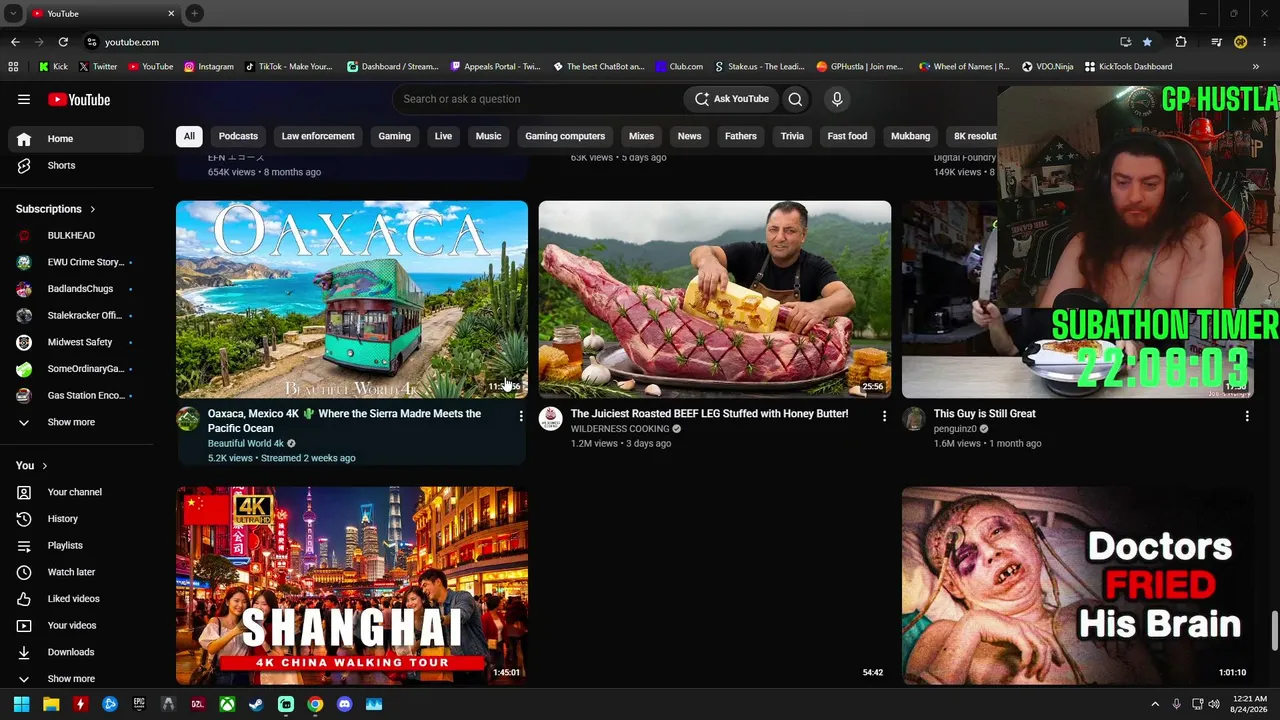Open the Kick bookmark
The height and width of the screenshot is (720, 1280).
(53, 67)
